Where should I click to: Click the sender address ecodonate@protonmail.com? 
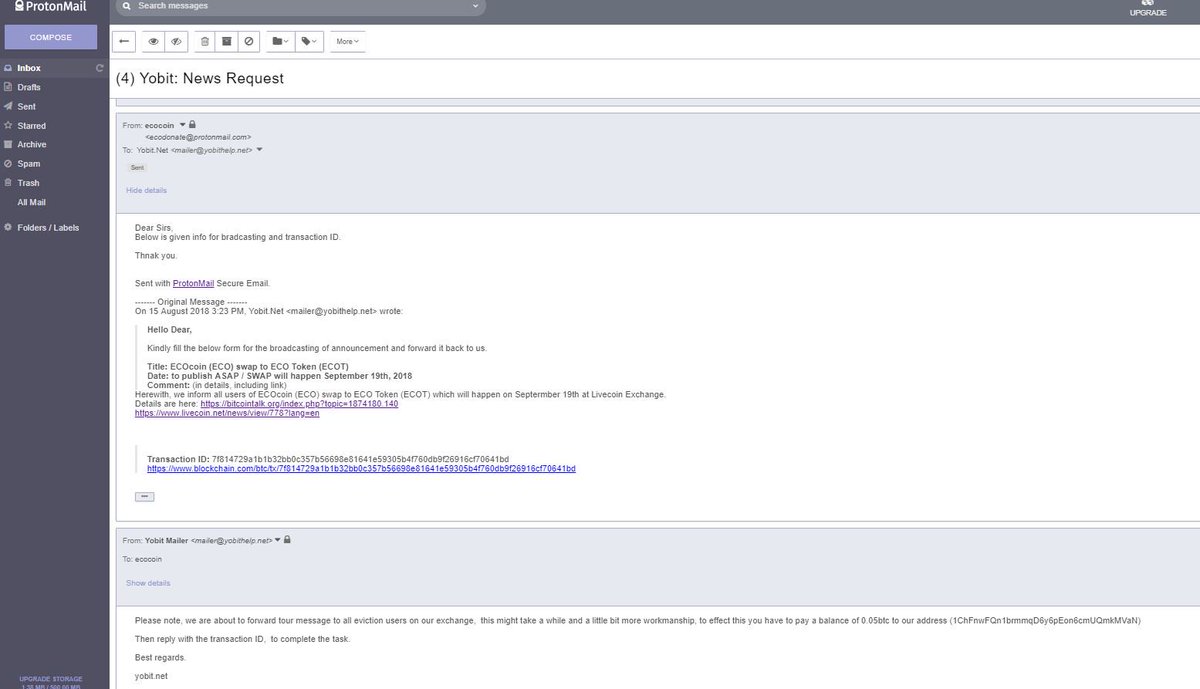(x=198, y=136)
